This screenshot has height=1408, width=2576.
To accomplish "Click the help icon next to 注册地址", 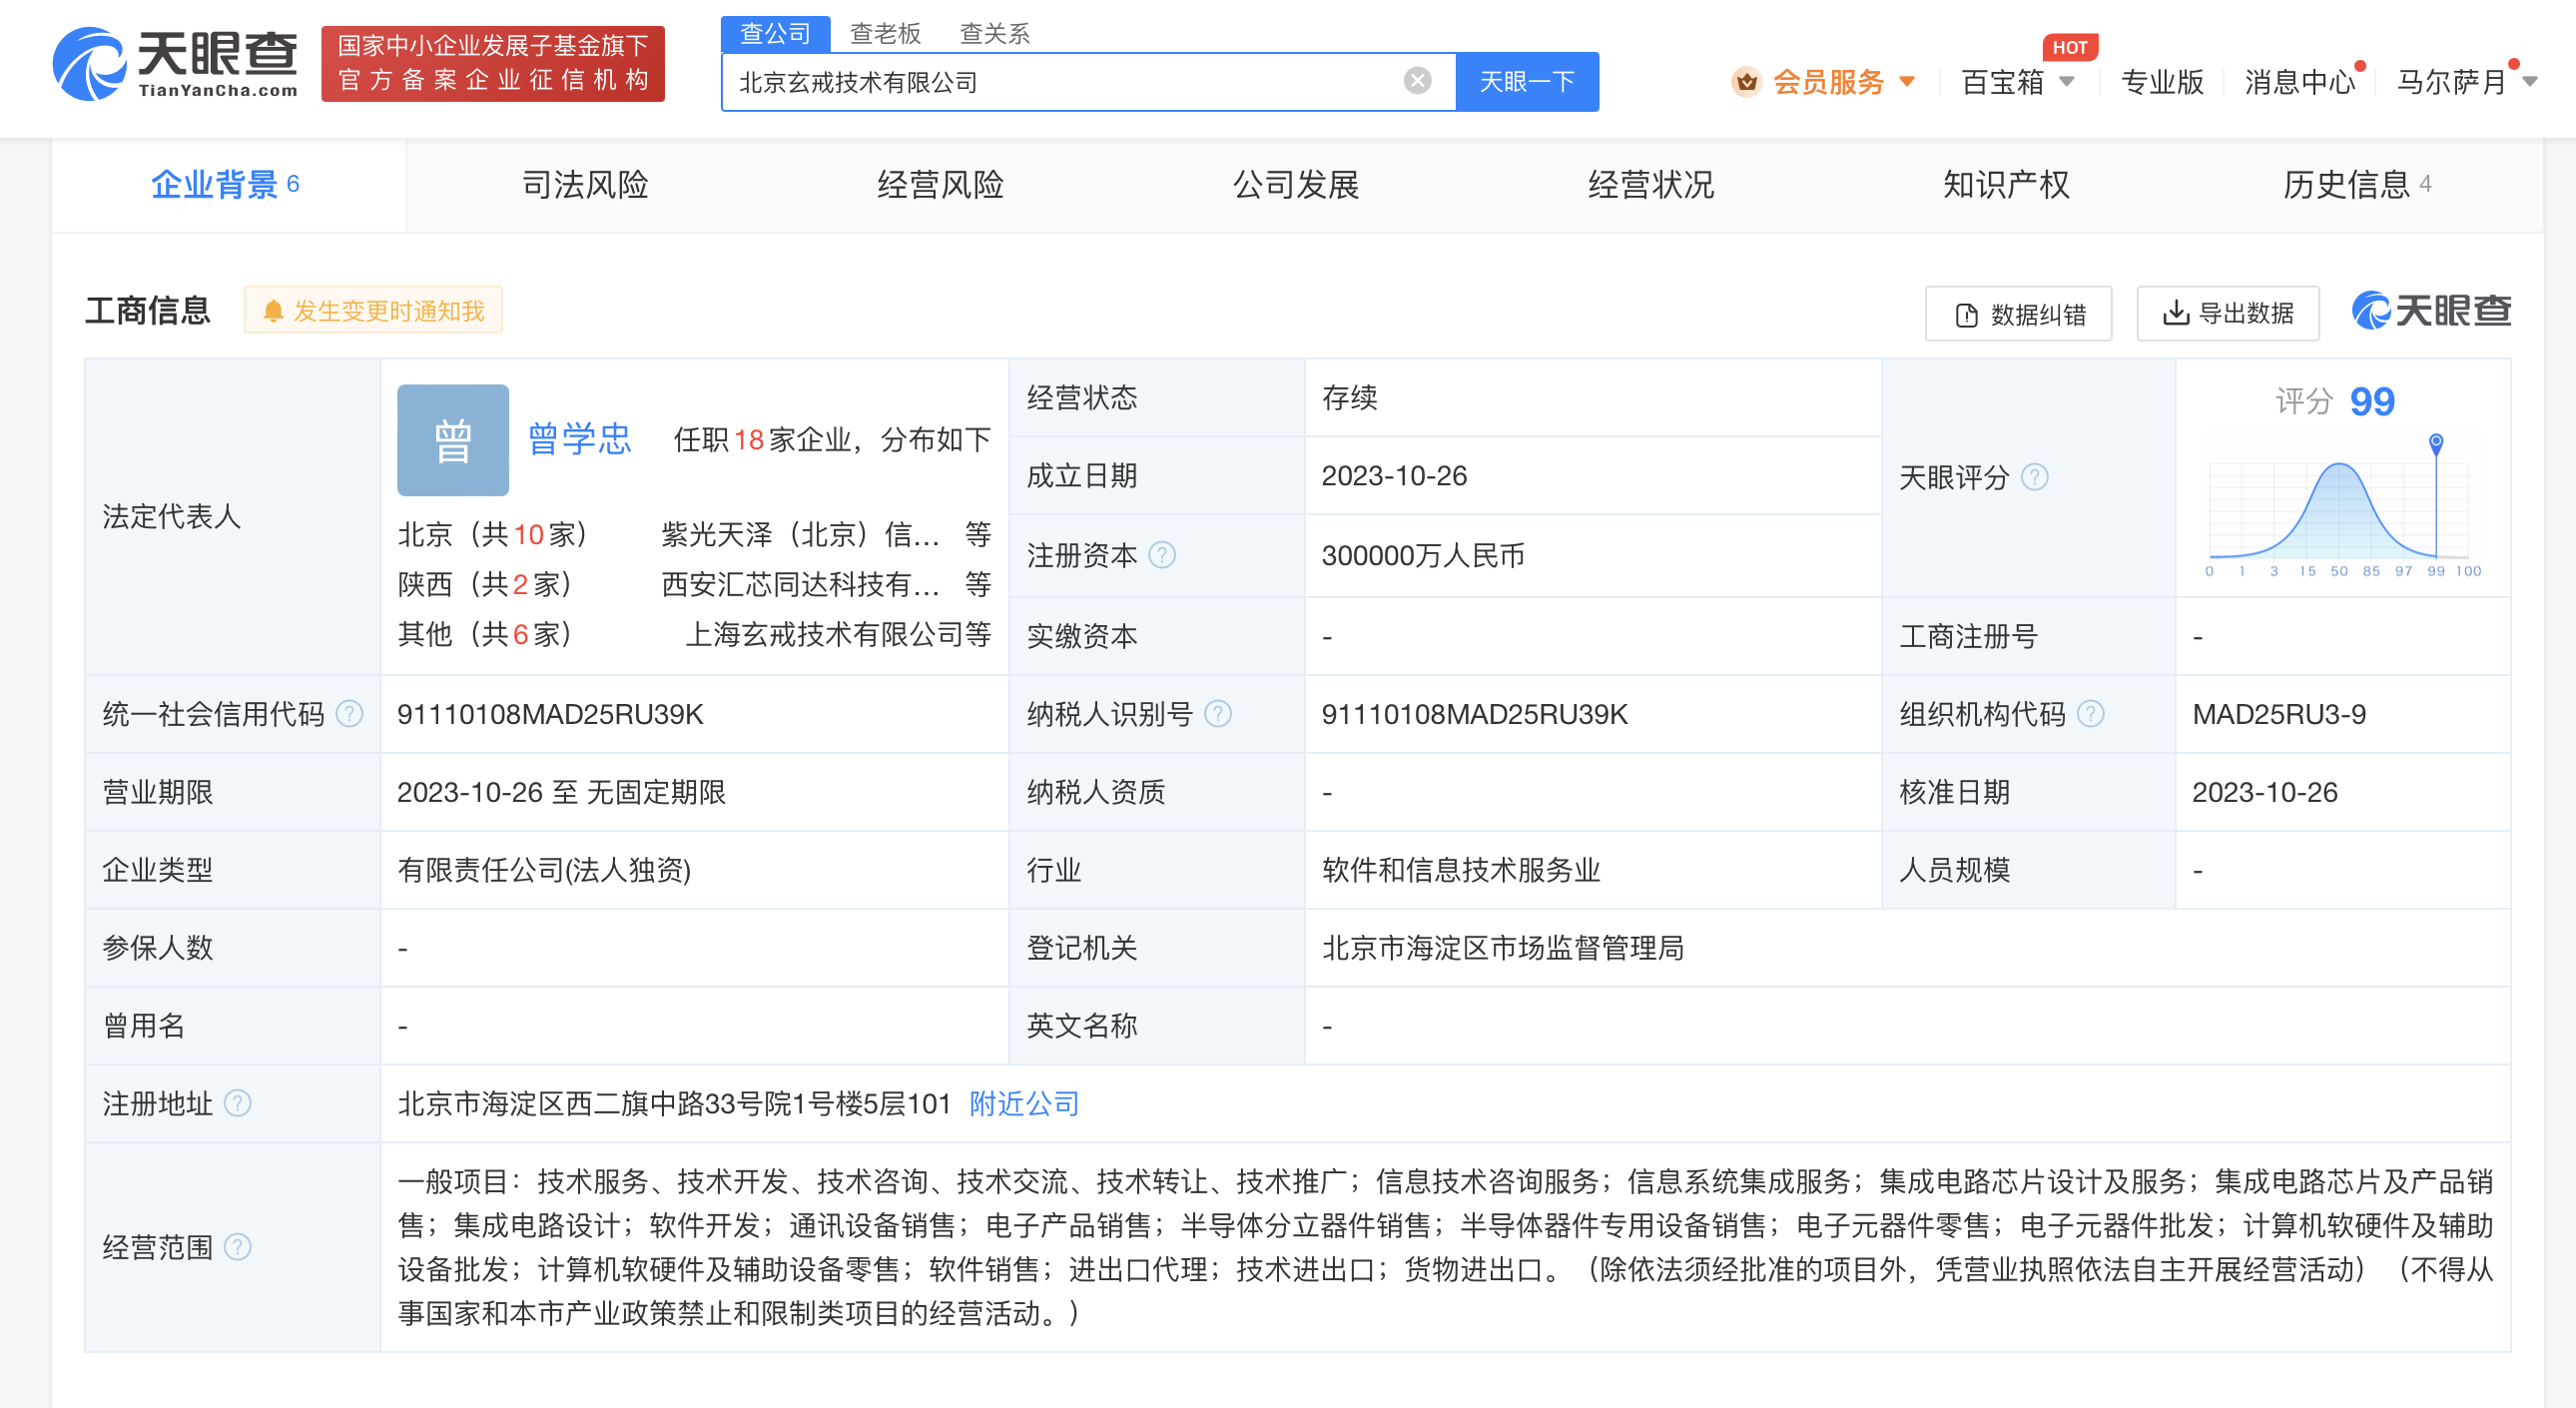I will (237, 1103).
